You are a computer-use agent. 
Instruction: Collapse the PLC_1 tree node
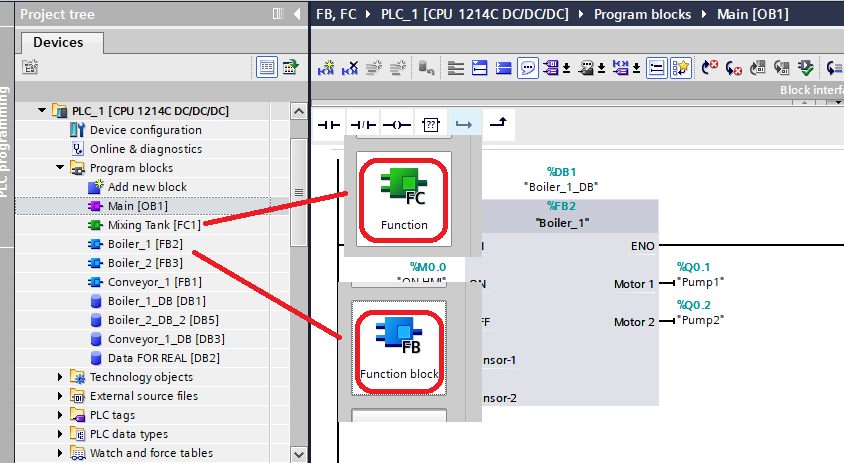[41, 110]
